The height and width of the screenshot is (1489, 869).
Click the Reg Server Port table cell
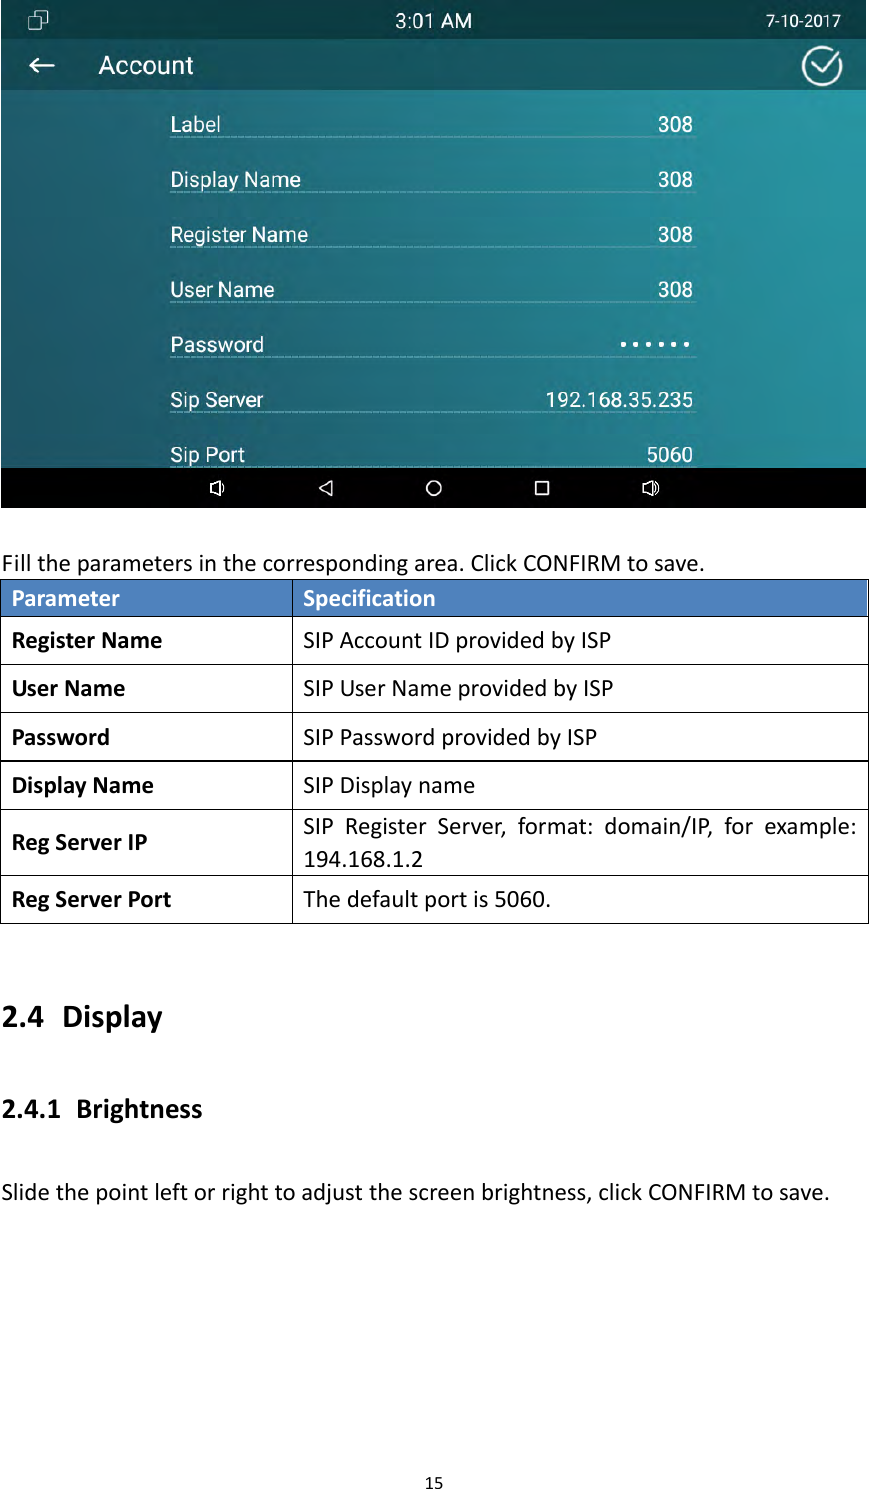[147, 899]
